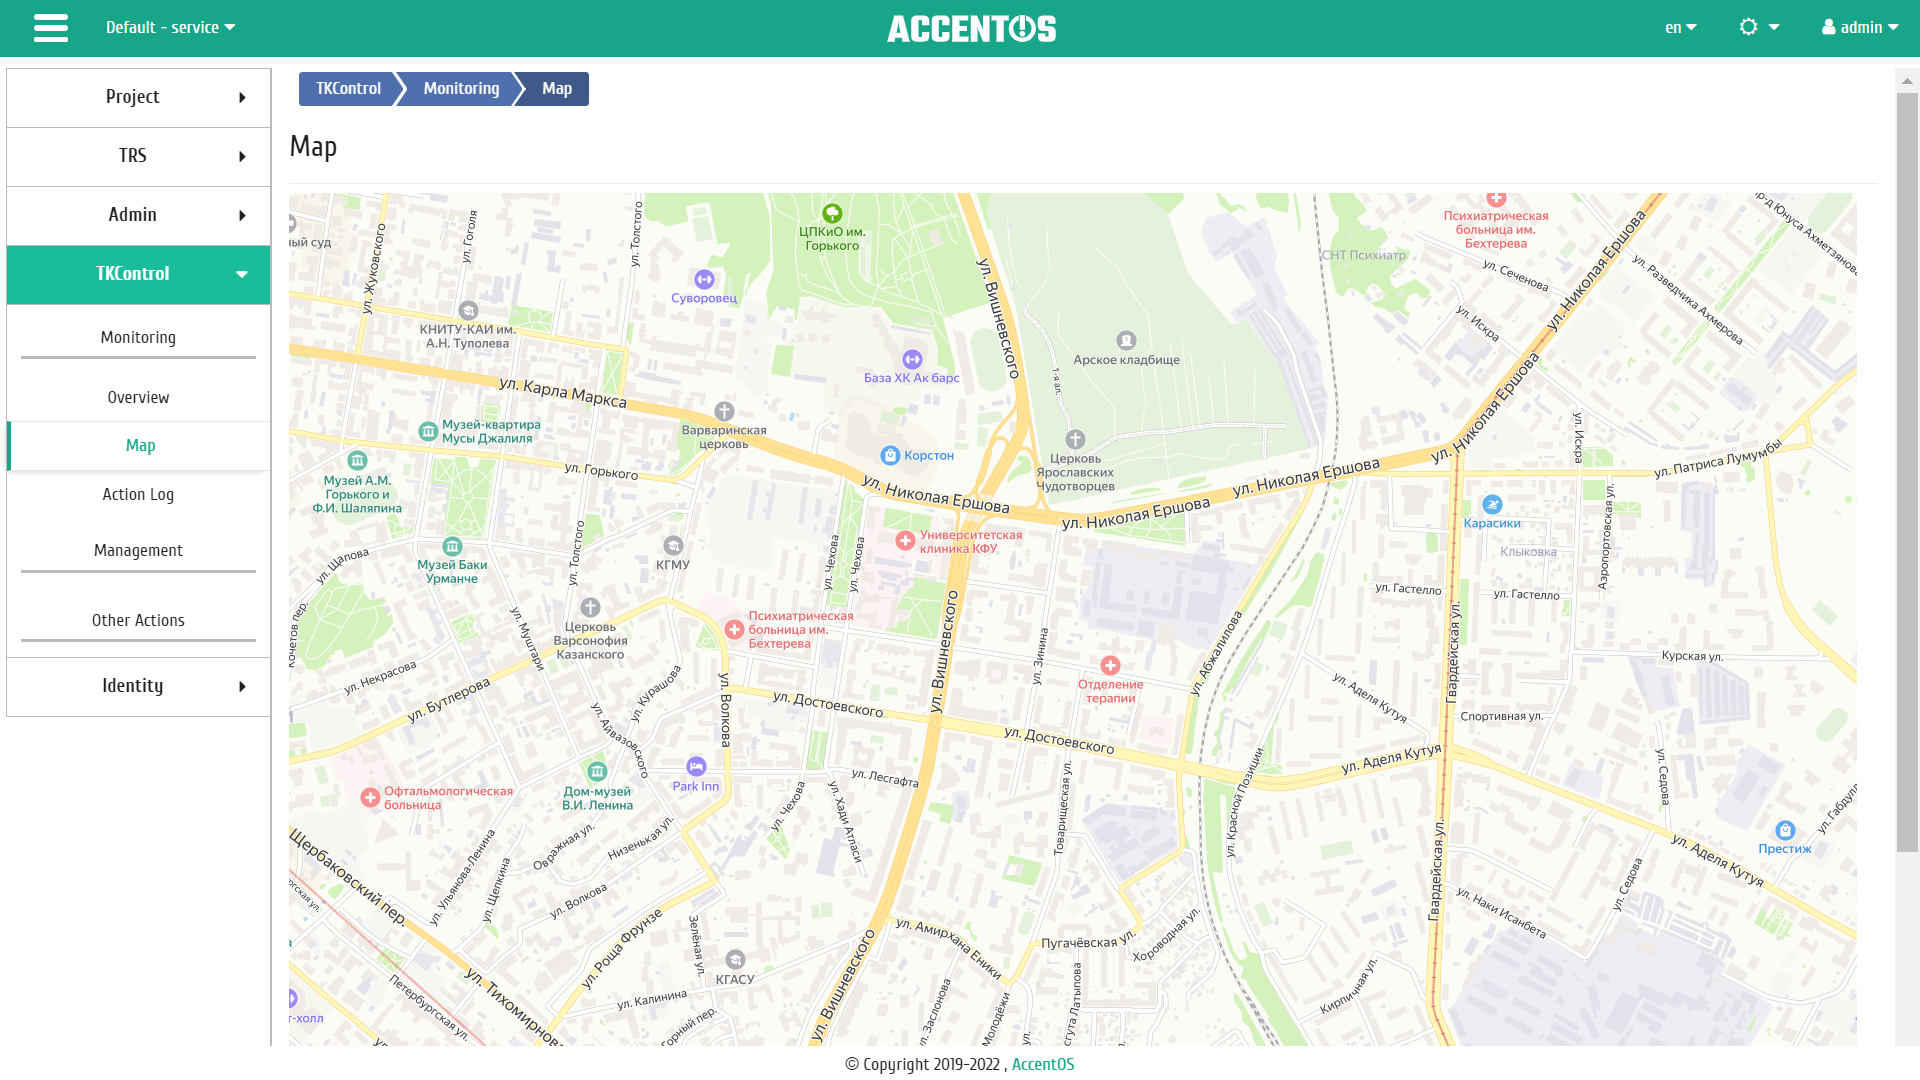Click the Monitoring breadcrumb link
Screen dimensions: 1920x1080
coord(461,88)
